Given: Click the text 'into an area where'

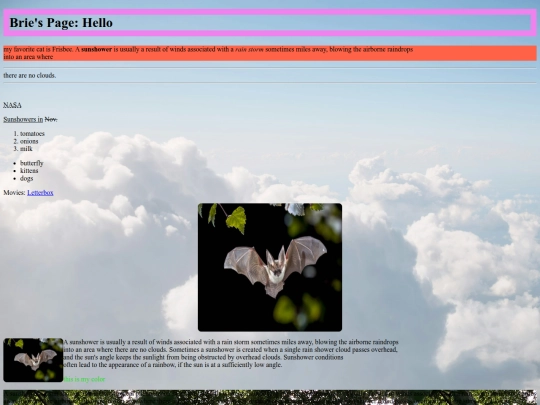Looking at the screenshot, I should pyautogui.click(x=28, y=57).
